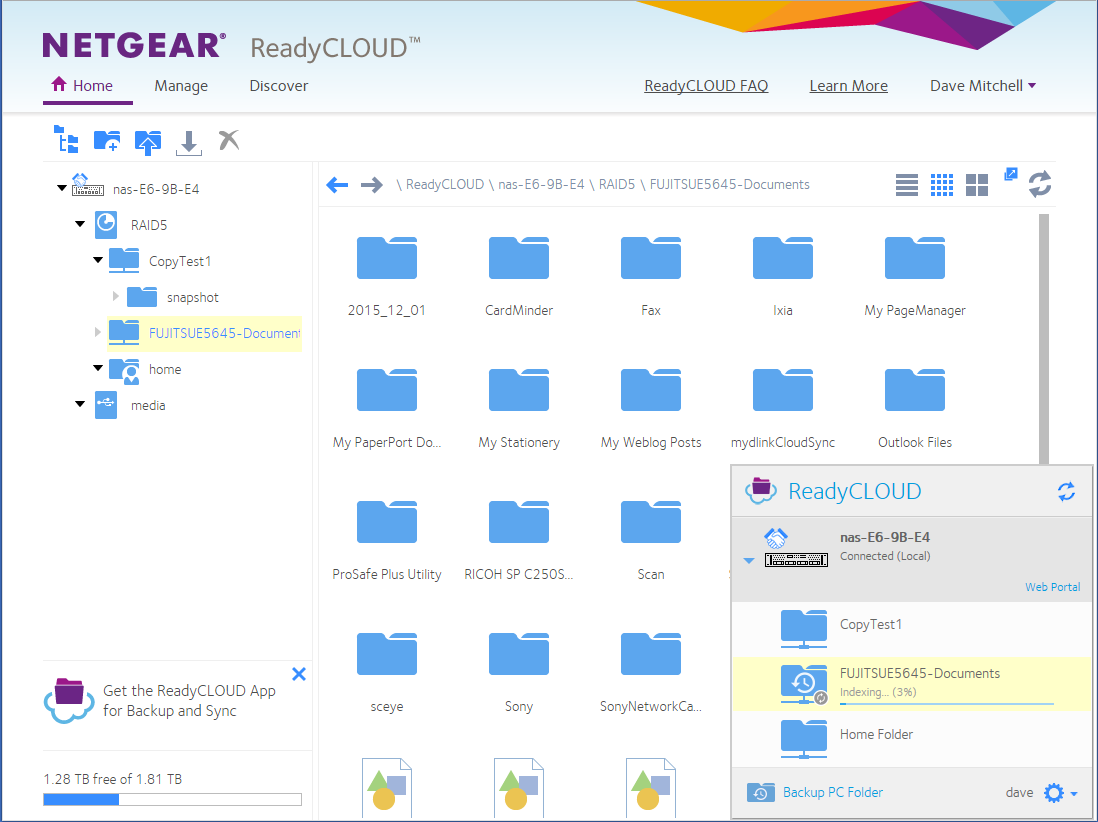The height and width of the screenshot is (822, 1098).
Task: Collapse the RAID5 tree node
Action: [80, 224]
